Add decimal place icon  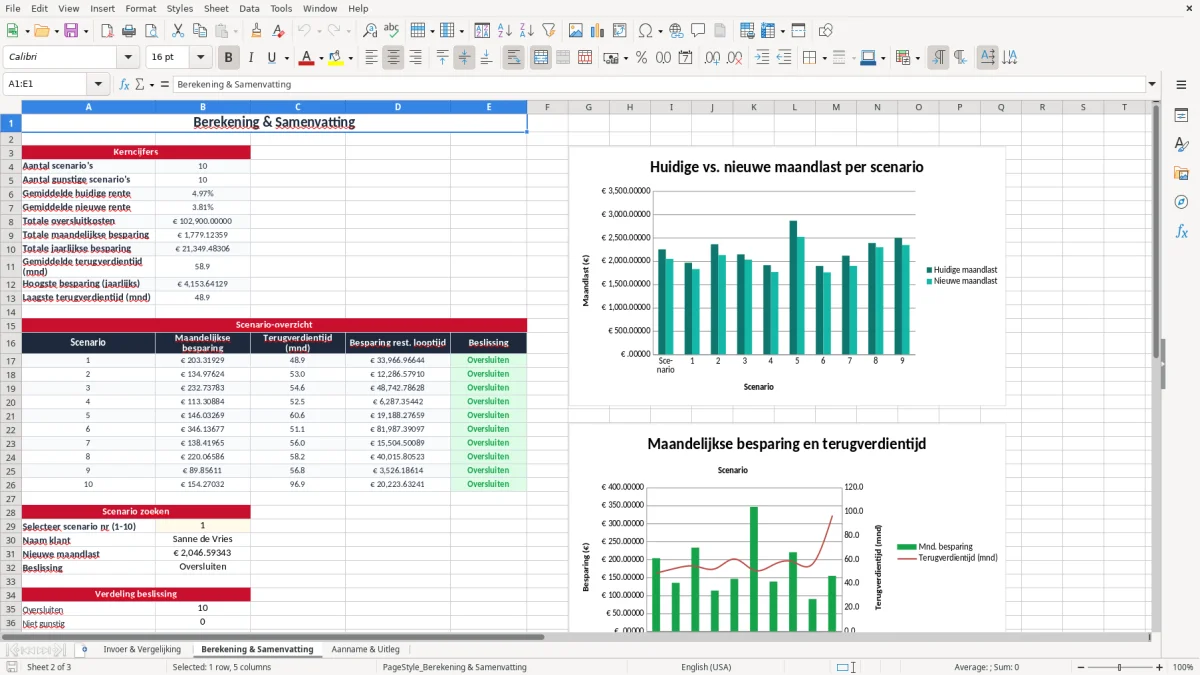pyautogui.click(x=711, y=58)
